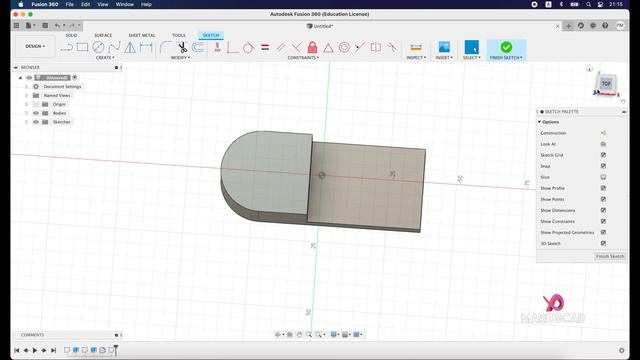This screenshot has width=640, height=360.
Task: Select the Rectangle sketch tool
Action: (x=82, y=47)
